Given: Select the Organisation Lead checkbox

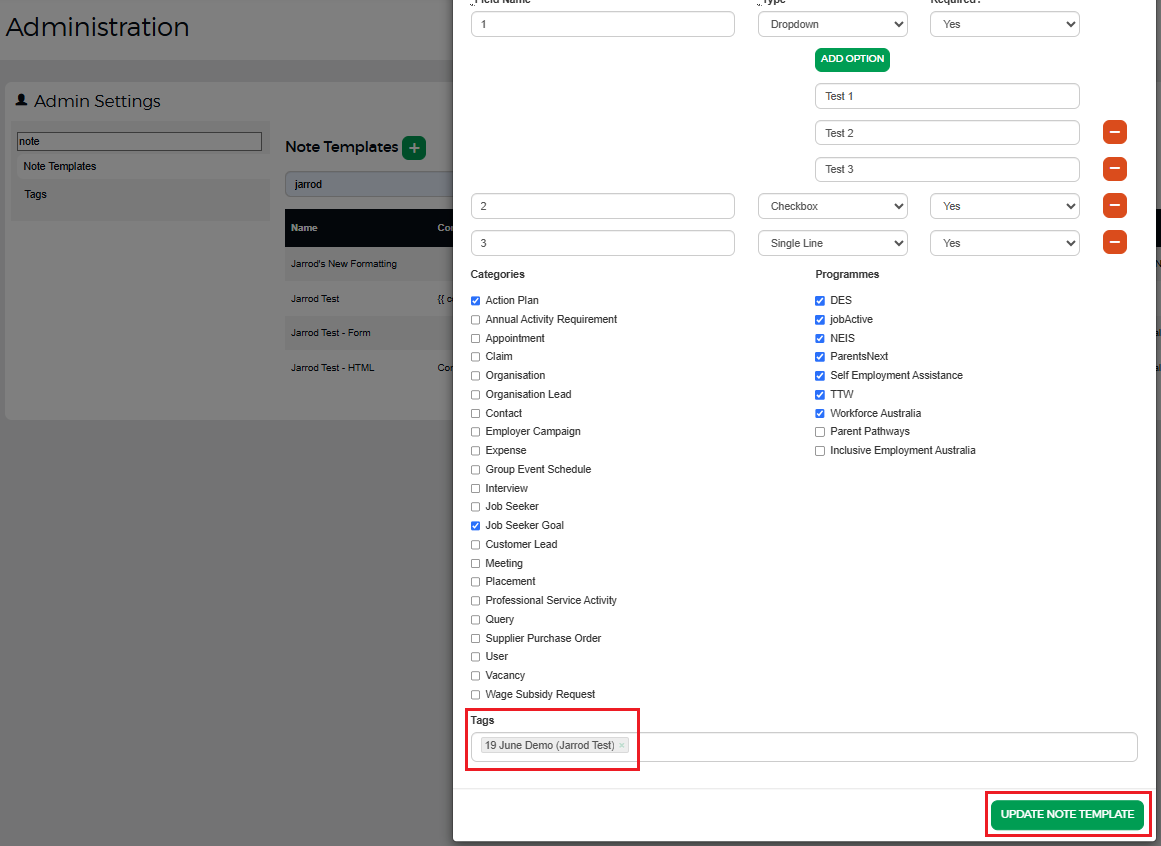Looking at the screenshot, I should click(x=475, y=395).
